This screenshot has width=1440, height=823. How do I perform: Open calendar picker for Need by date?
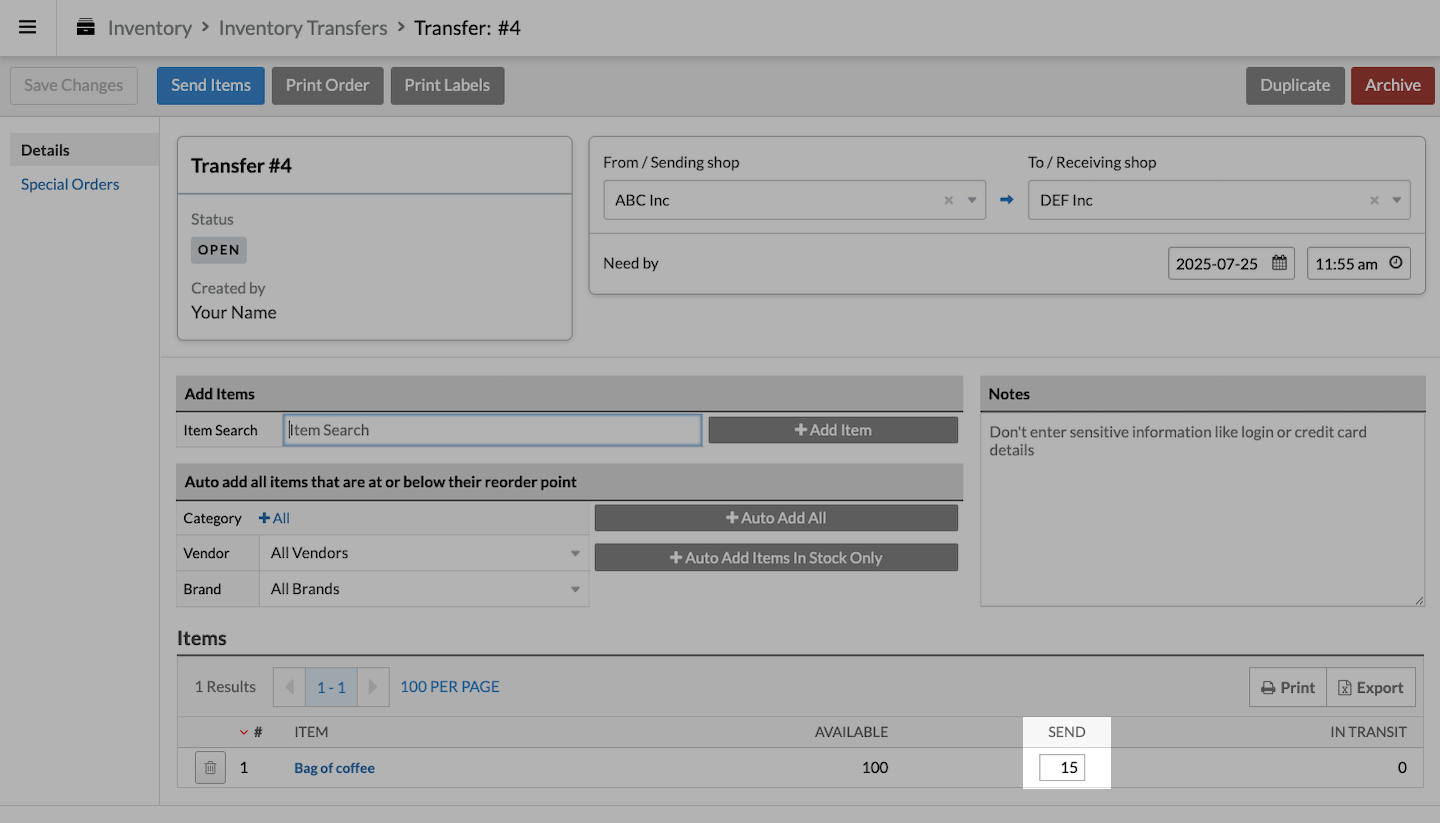click(1279, 264)
